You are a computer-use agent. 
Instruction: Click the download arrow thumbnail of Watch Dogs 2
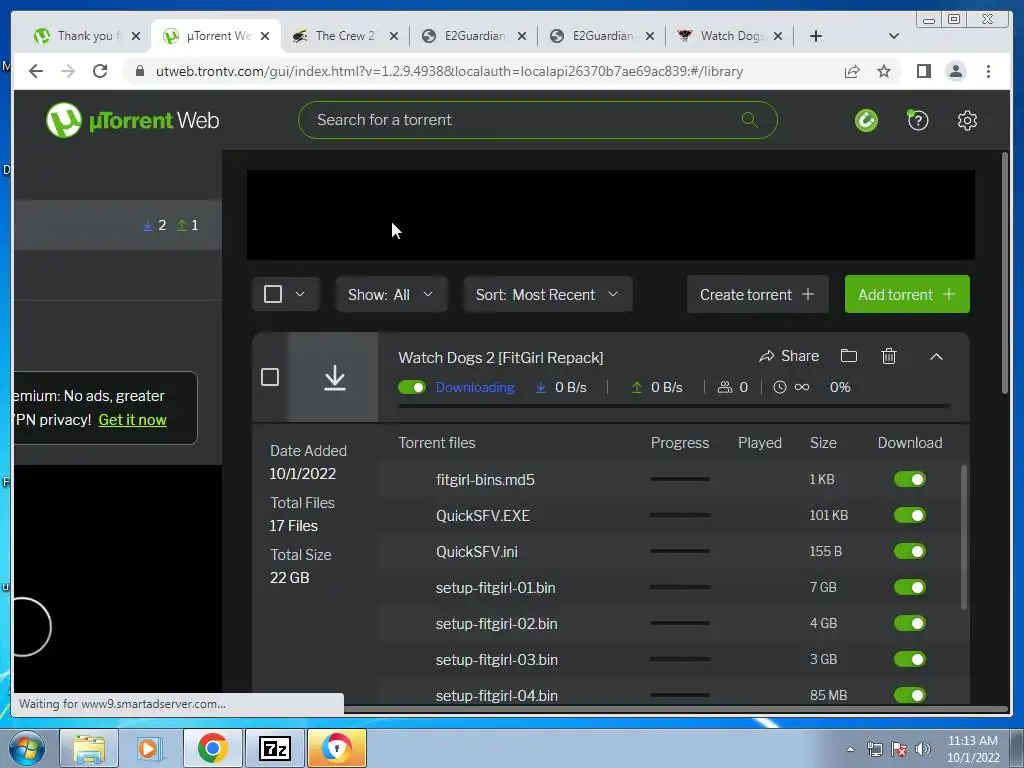(x=334, y=377)
